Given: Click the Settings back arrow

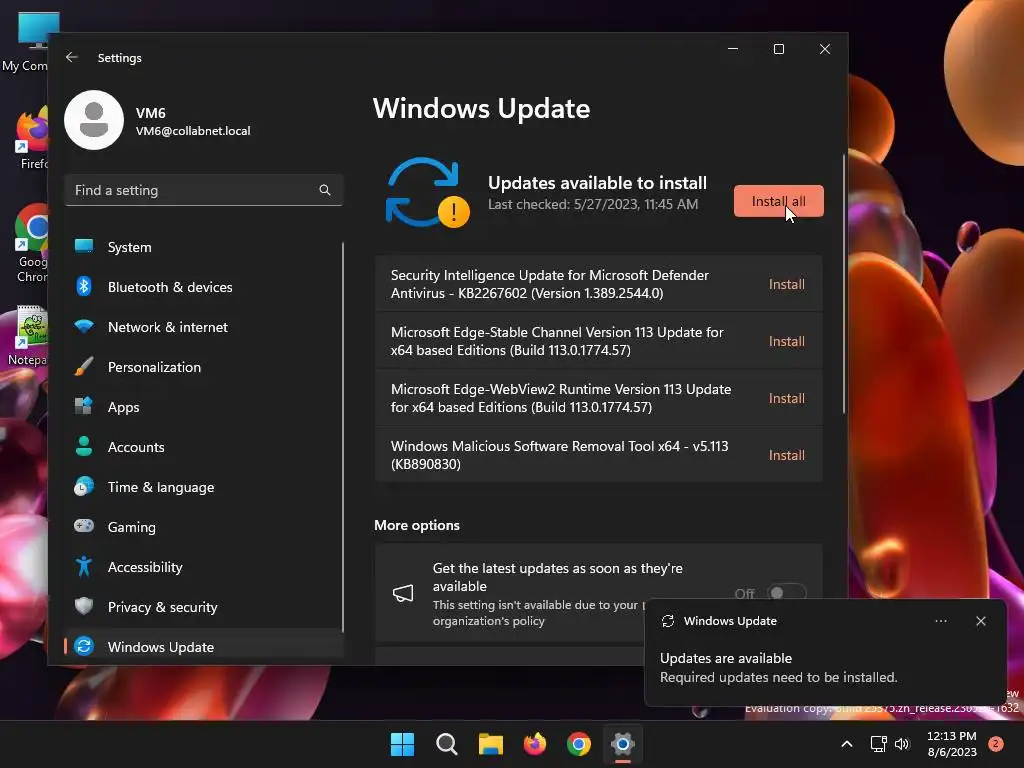Looking at the screenshot, I should tap(72, 57).
